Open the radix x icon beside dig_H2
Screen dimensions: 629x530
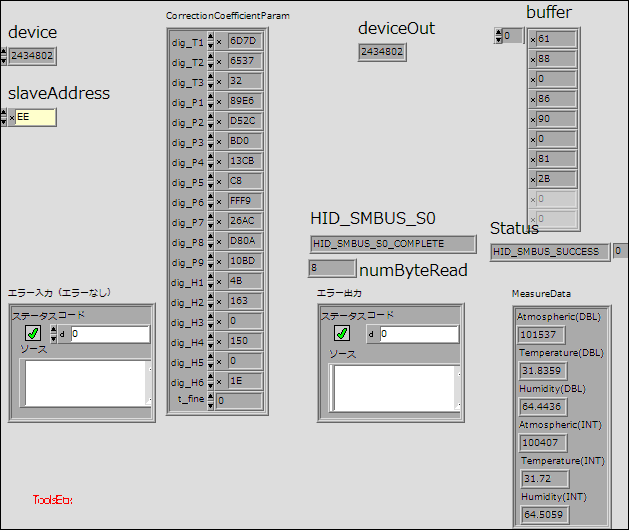[219, 302]
